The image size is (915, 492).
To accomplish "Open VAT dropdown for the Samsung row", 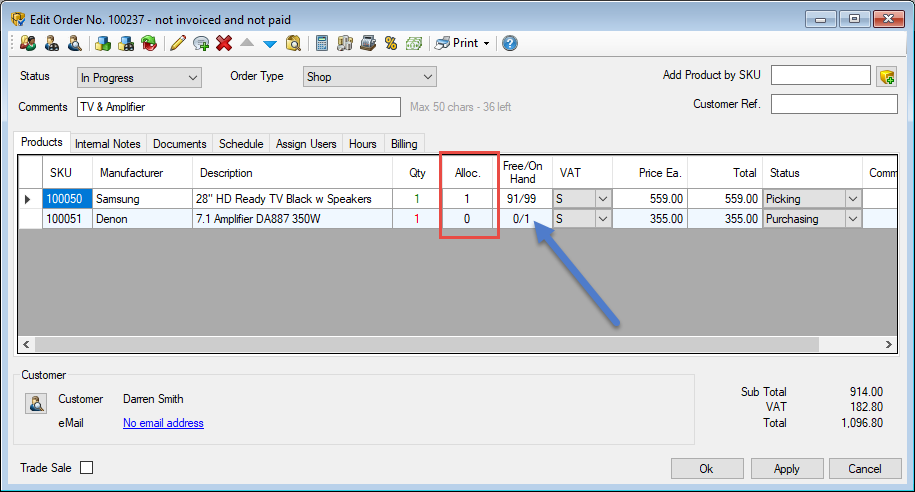I will tap(602, 199).
